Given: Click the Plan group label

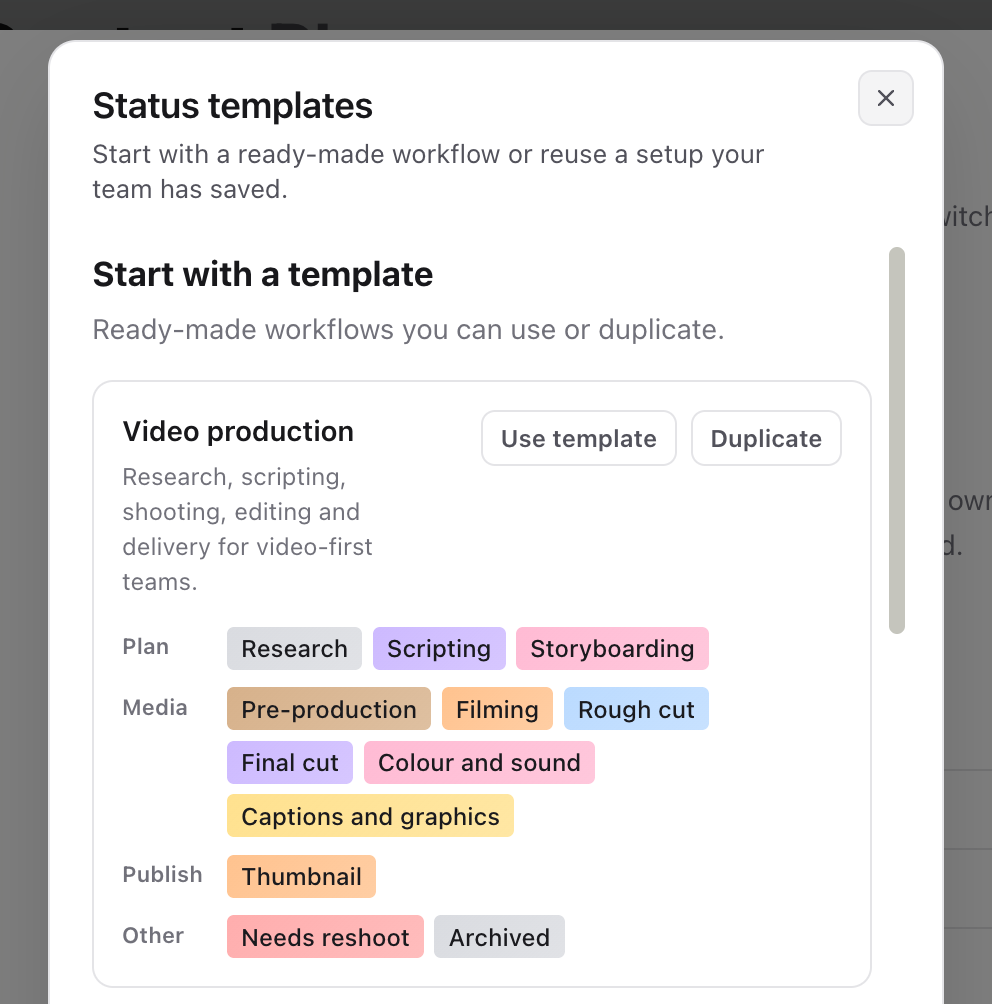Looking at the screenshot, I should (x=146, y=647).
